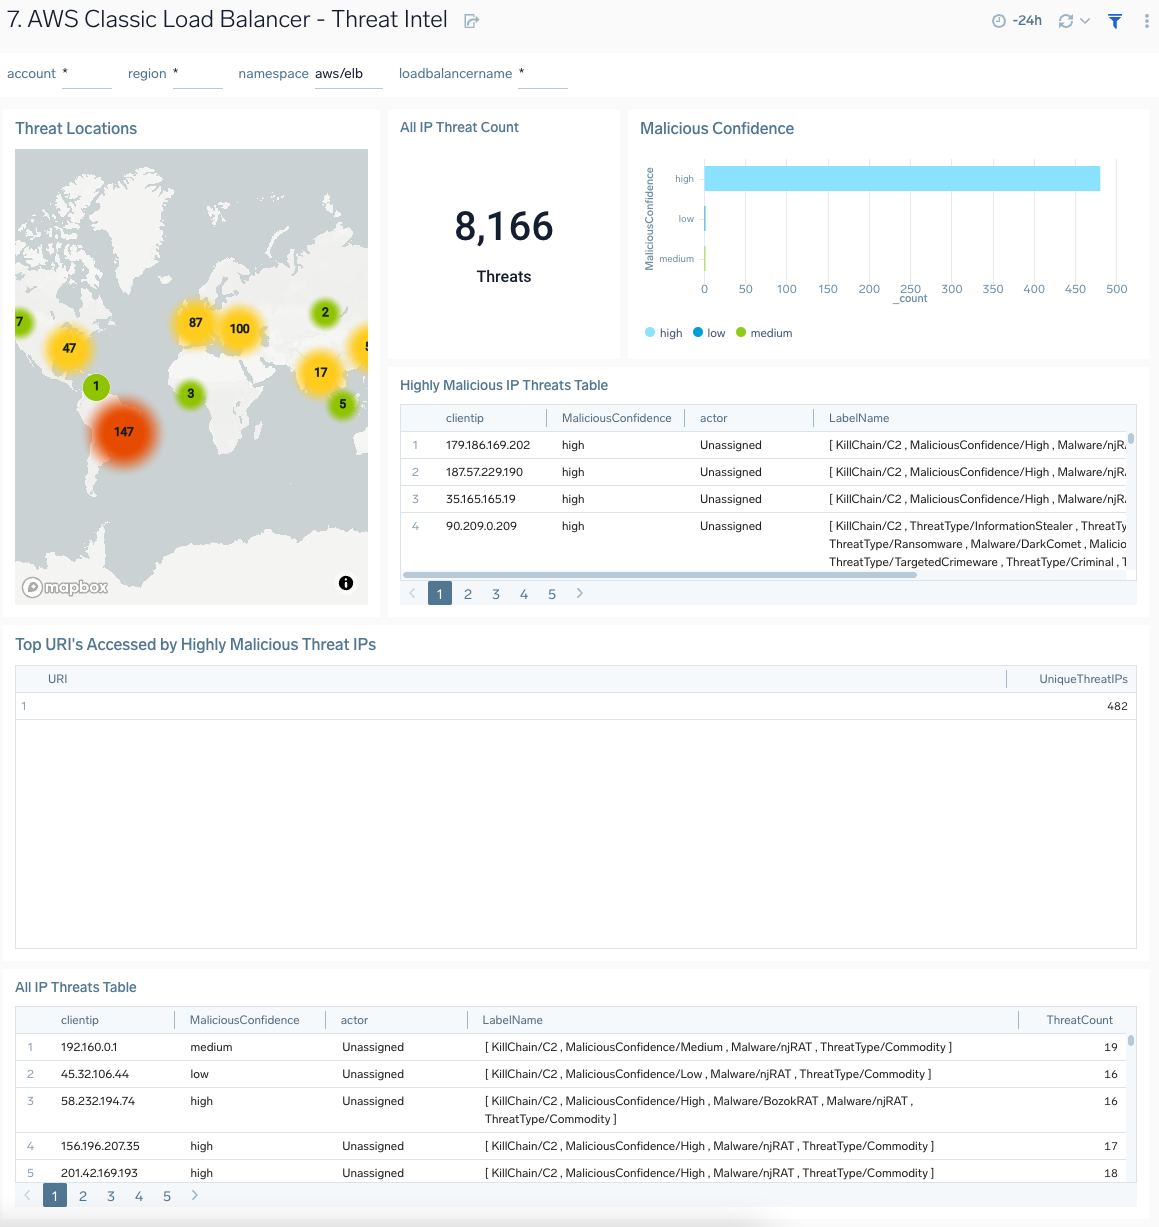Click the info icon on the Threat Locations map

point(345,582)
